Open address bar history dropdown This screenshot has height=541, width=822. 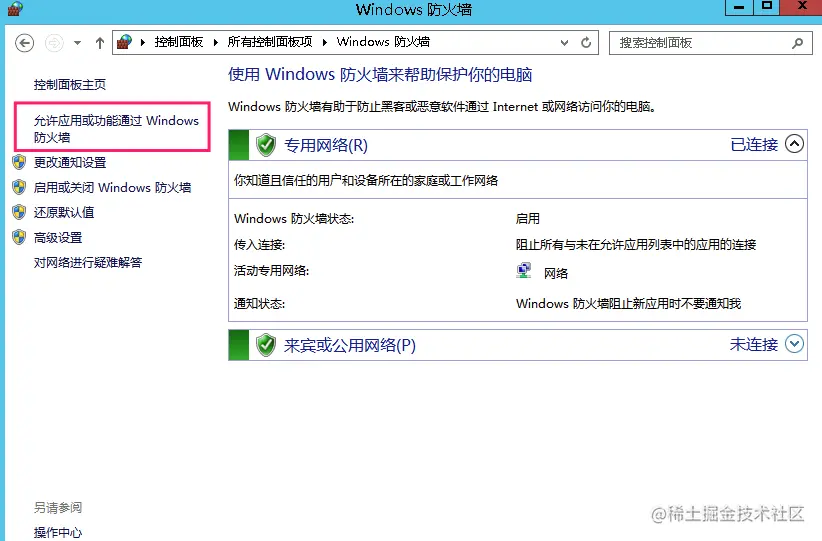[564, 43]
